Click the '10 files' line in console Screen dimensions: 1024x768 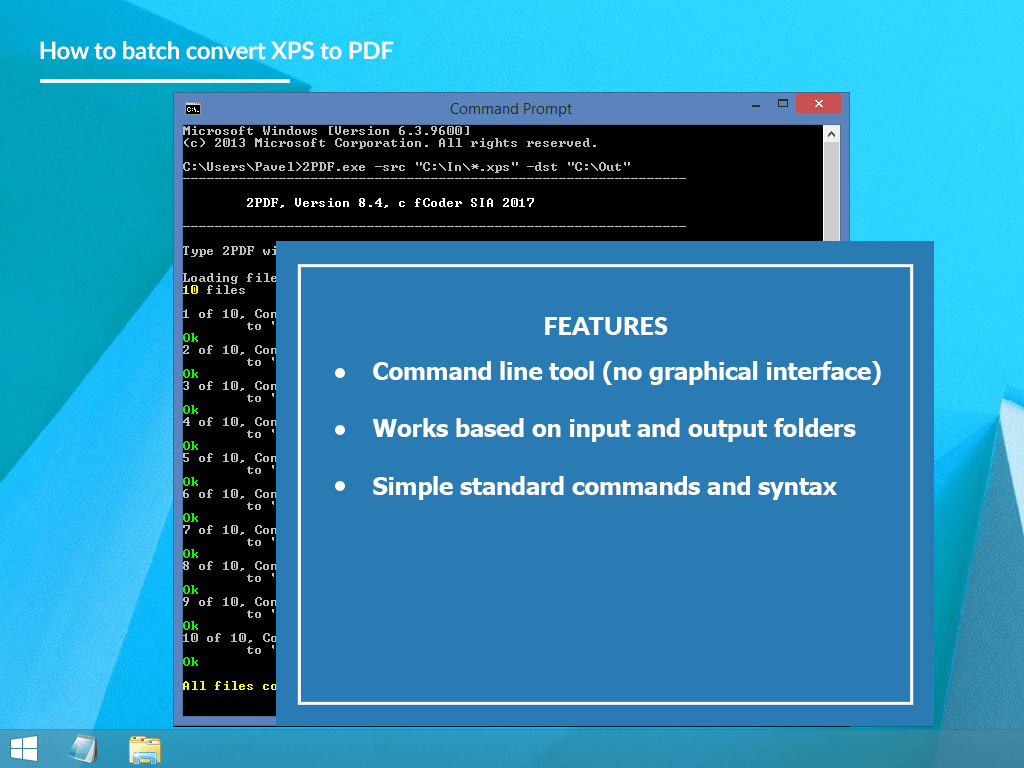[x=214, y=290]
